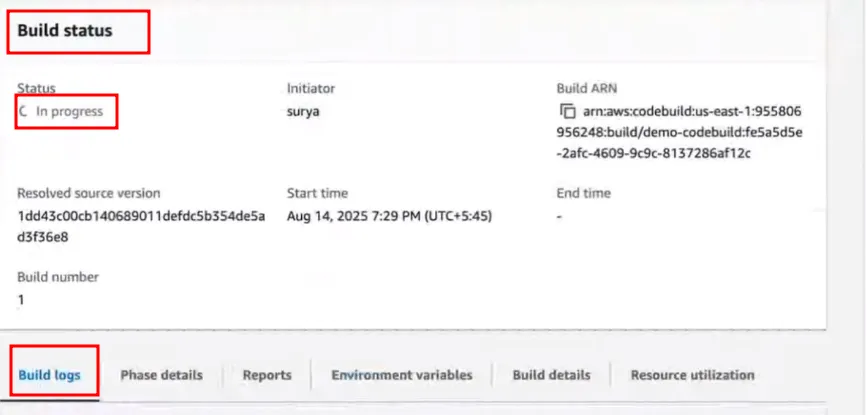Click the start time Aug 14, 2025 7:29 PM
Viewport: 867px width, 415px height.
point(389,217)
